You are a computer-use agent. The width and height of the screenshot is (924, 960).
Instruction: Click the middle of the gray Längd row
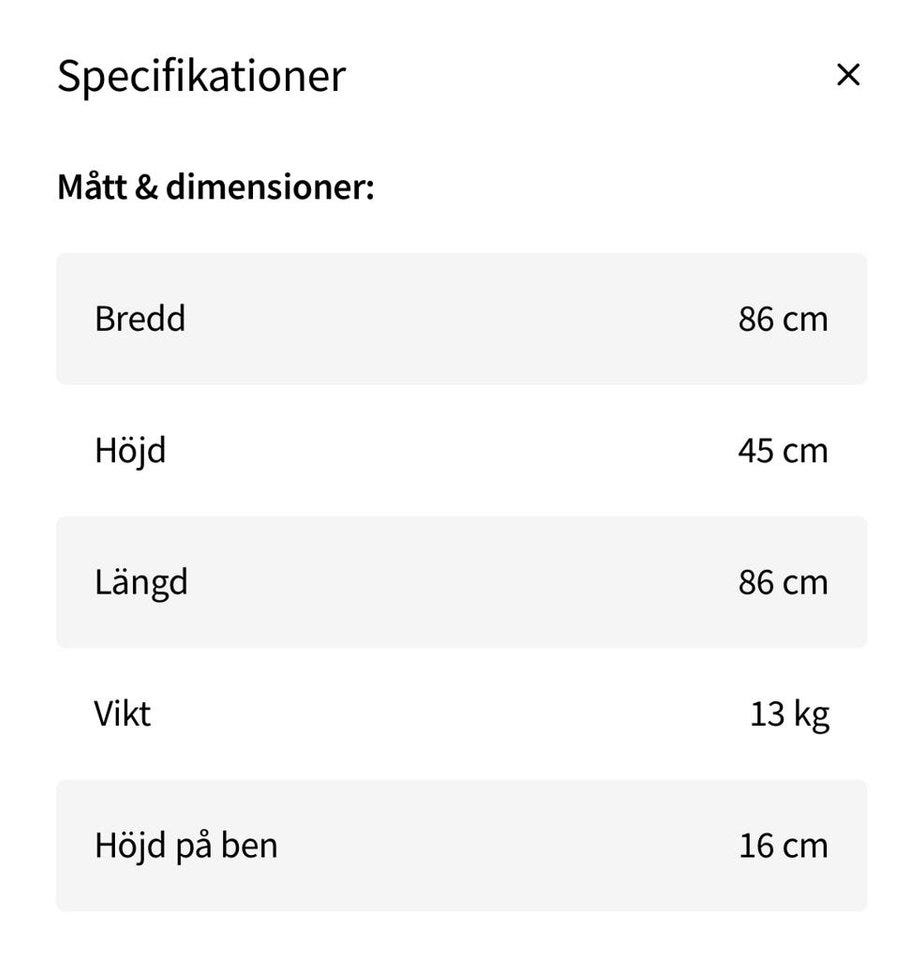click(462, 582)
